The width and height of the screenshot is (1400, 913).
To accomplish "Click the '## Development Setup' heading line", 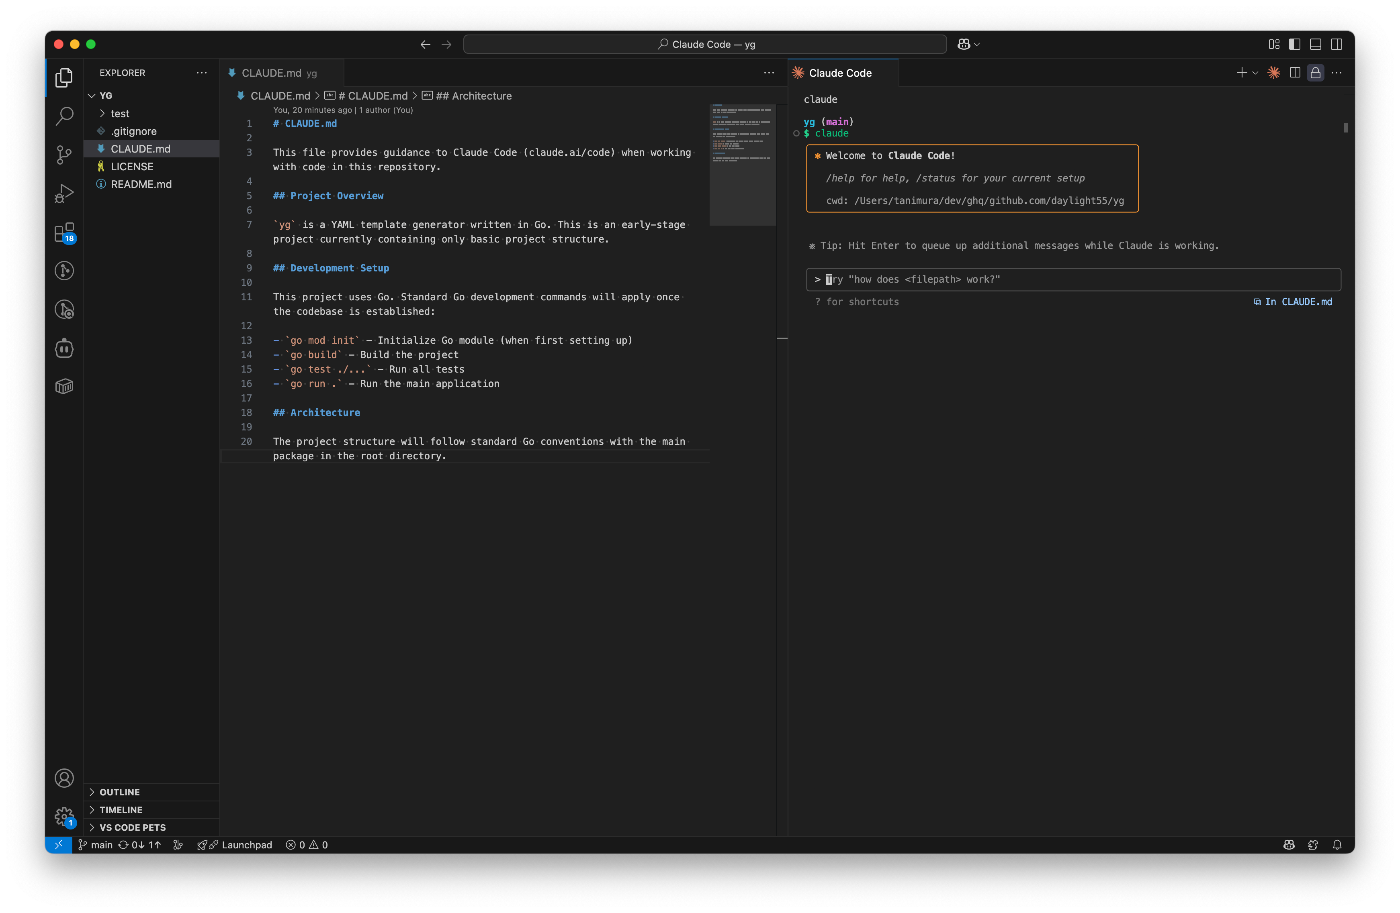I will [x=331, y=268].
